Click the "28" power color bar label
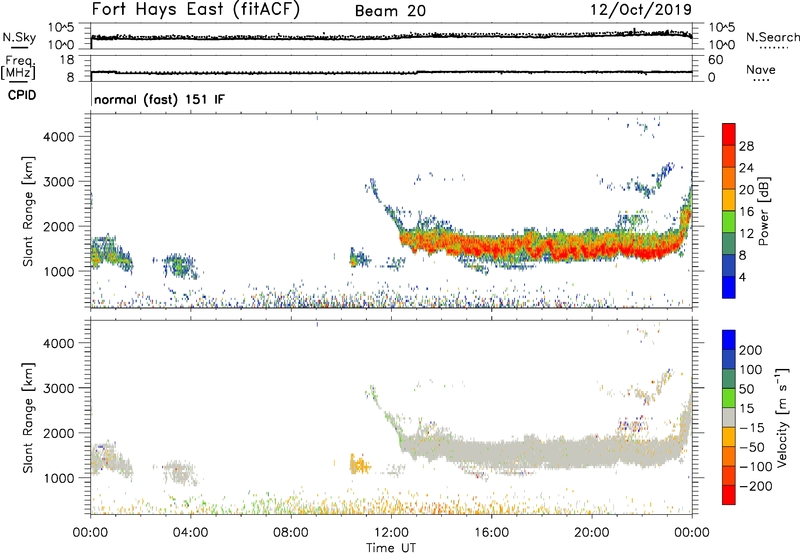The height and width of the screenshot is (554, 800). (746, 146)
